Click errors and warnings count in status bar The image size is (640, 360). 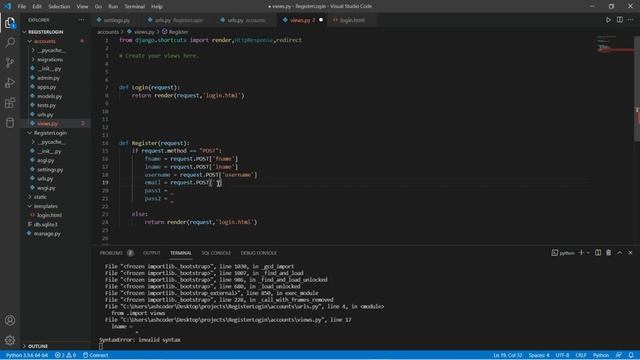(65, 356)
